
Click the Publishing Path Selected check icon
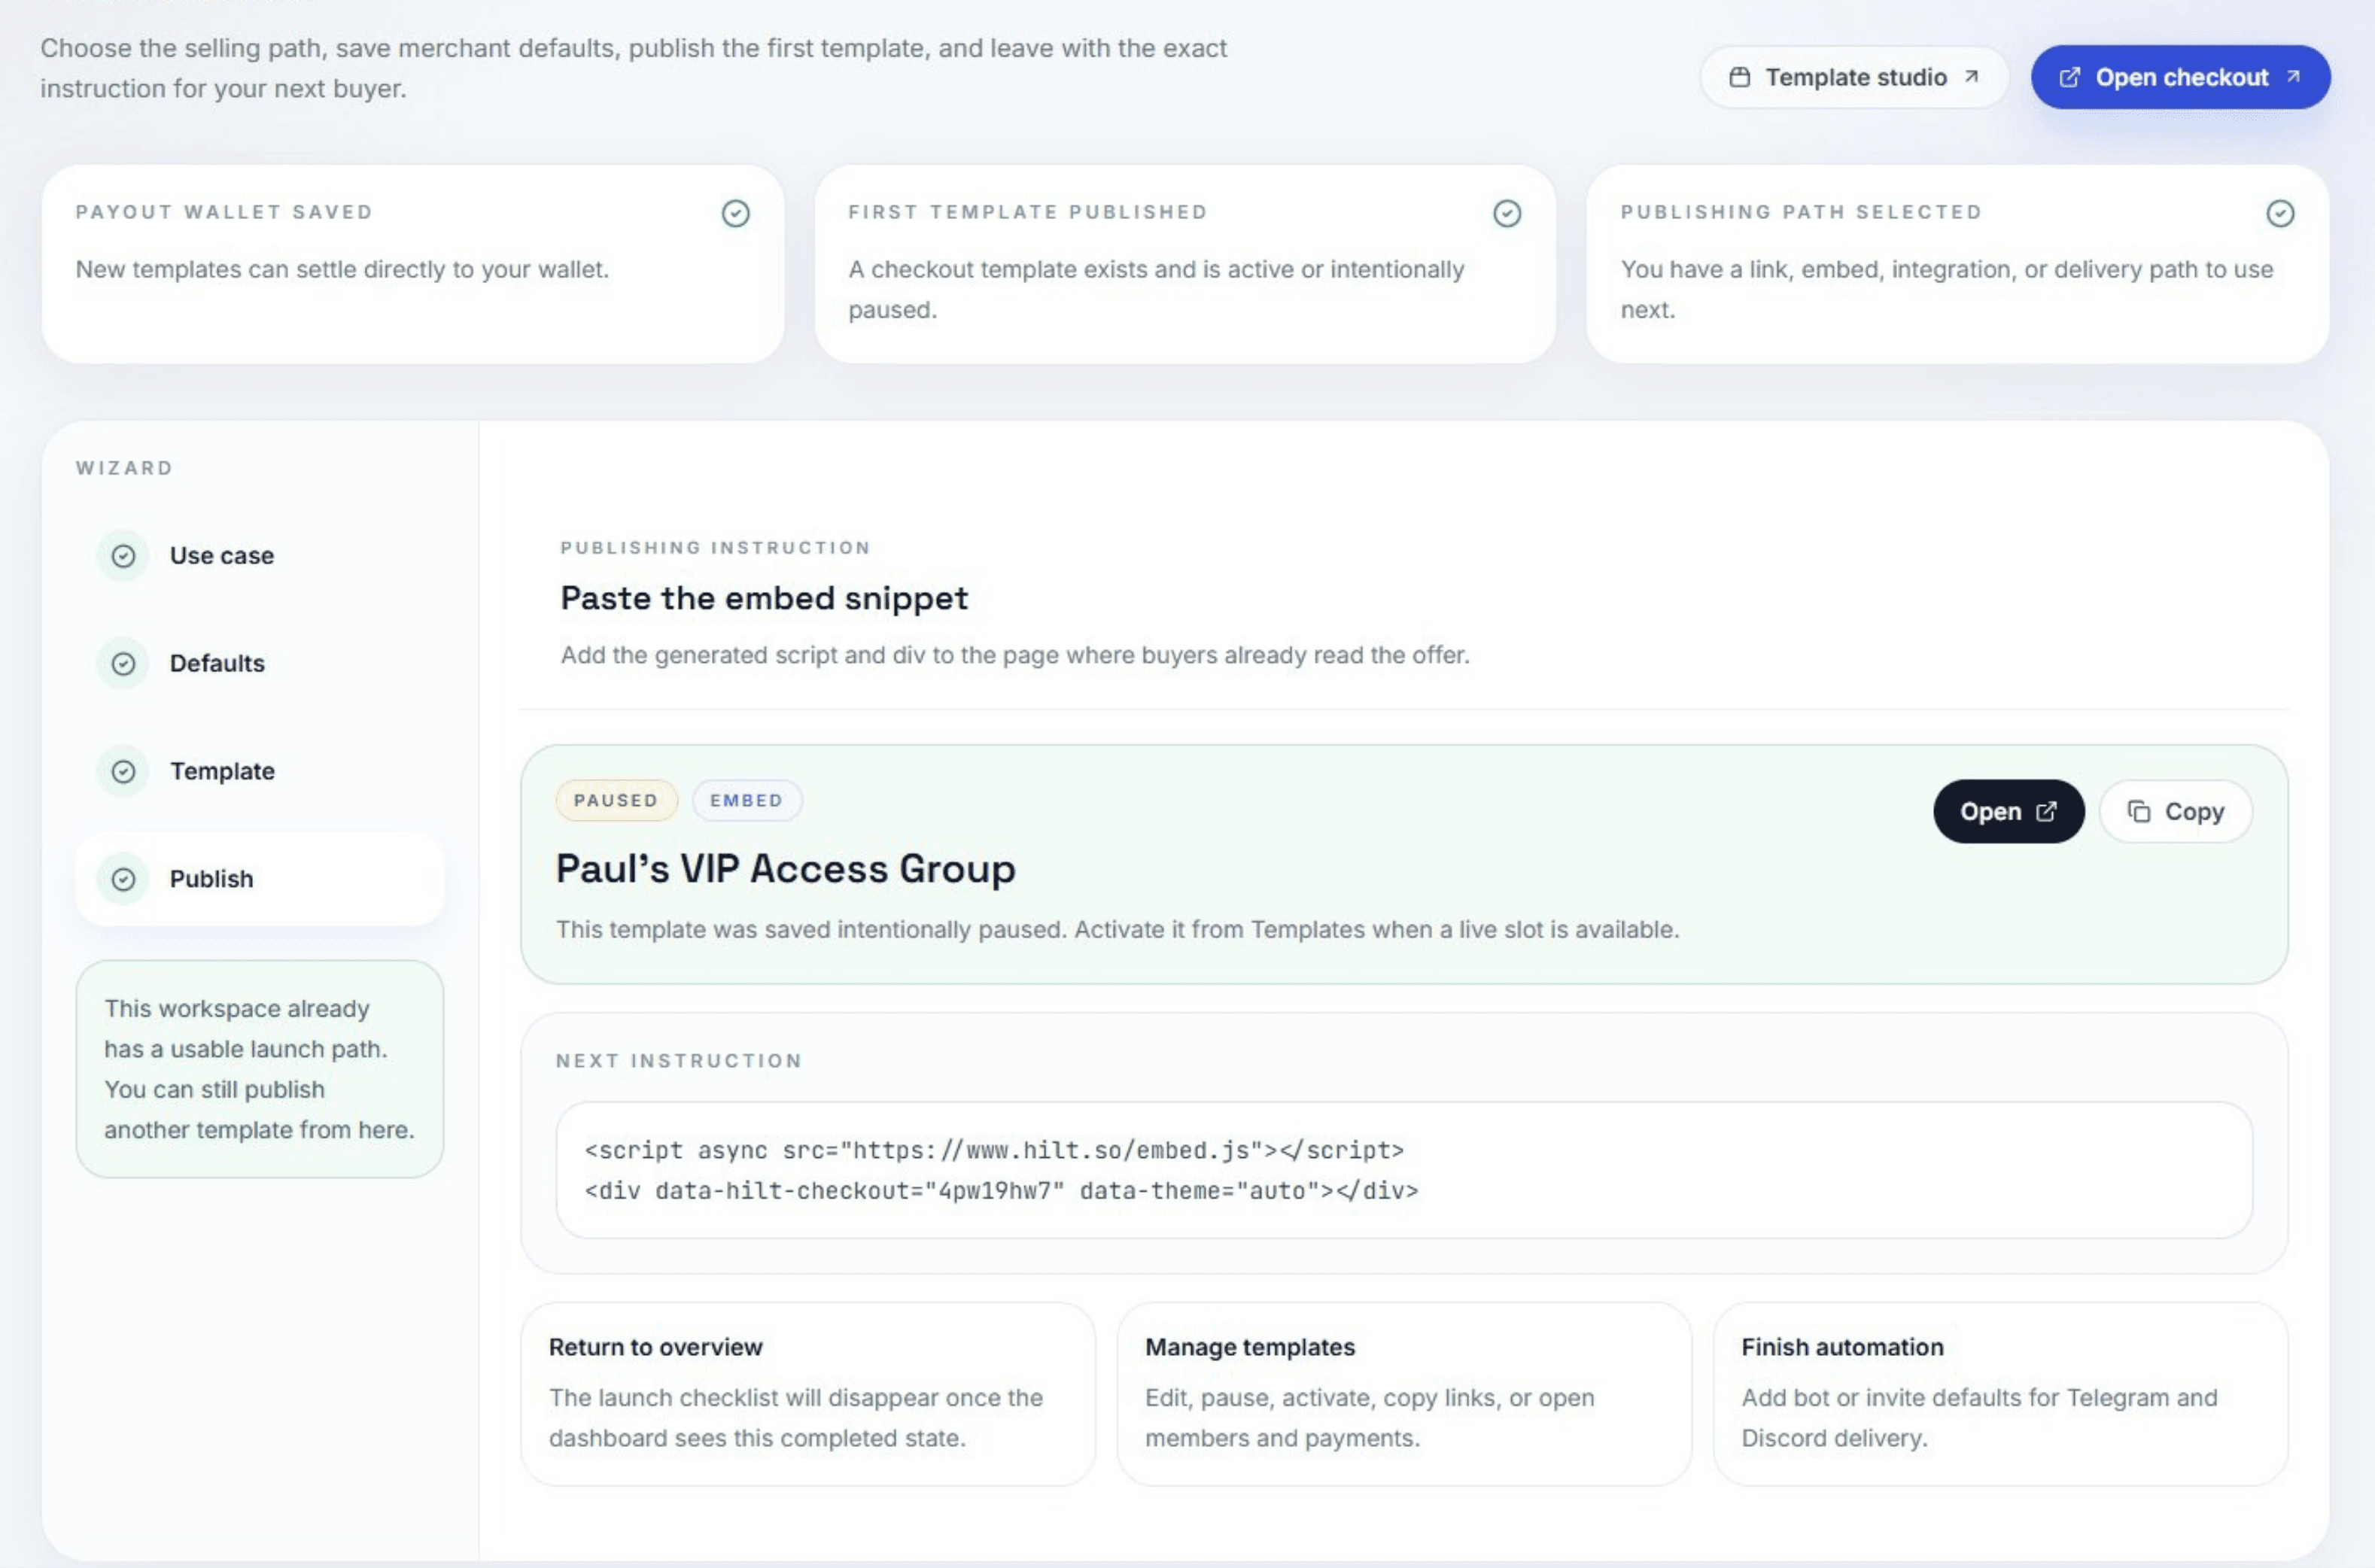pyautogui.click(x=2280, y=213)
